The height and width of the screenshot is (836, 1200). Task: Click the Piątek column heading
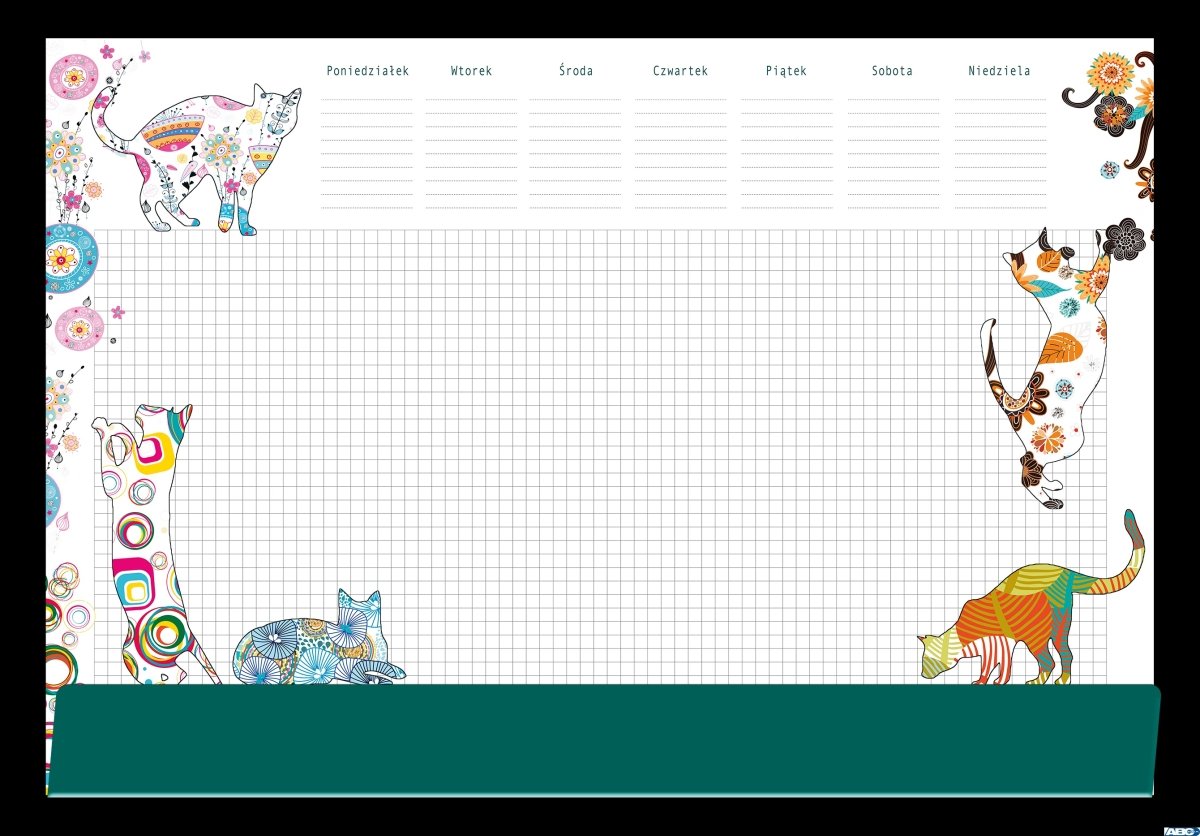click(786, 71)
